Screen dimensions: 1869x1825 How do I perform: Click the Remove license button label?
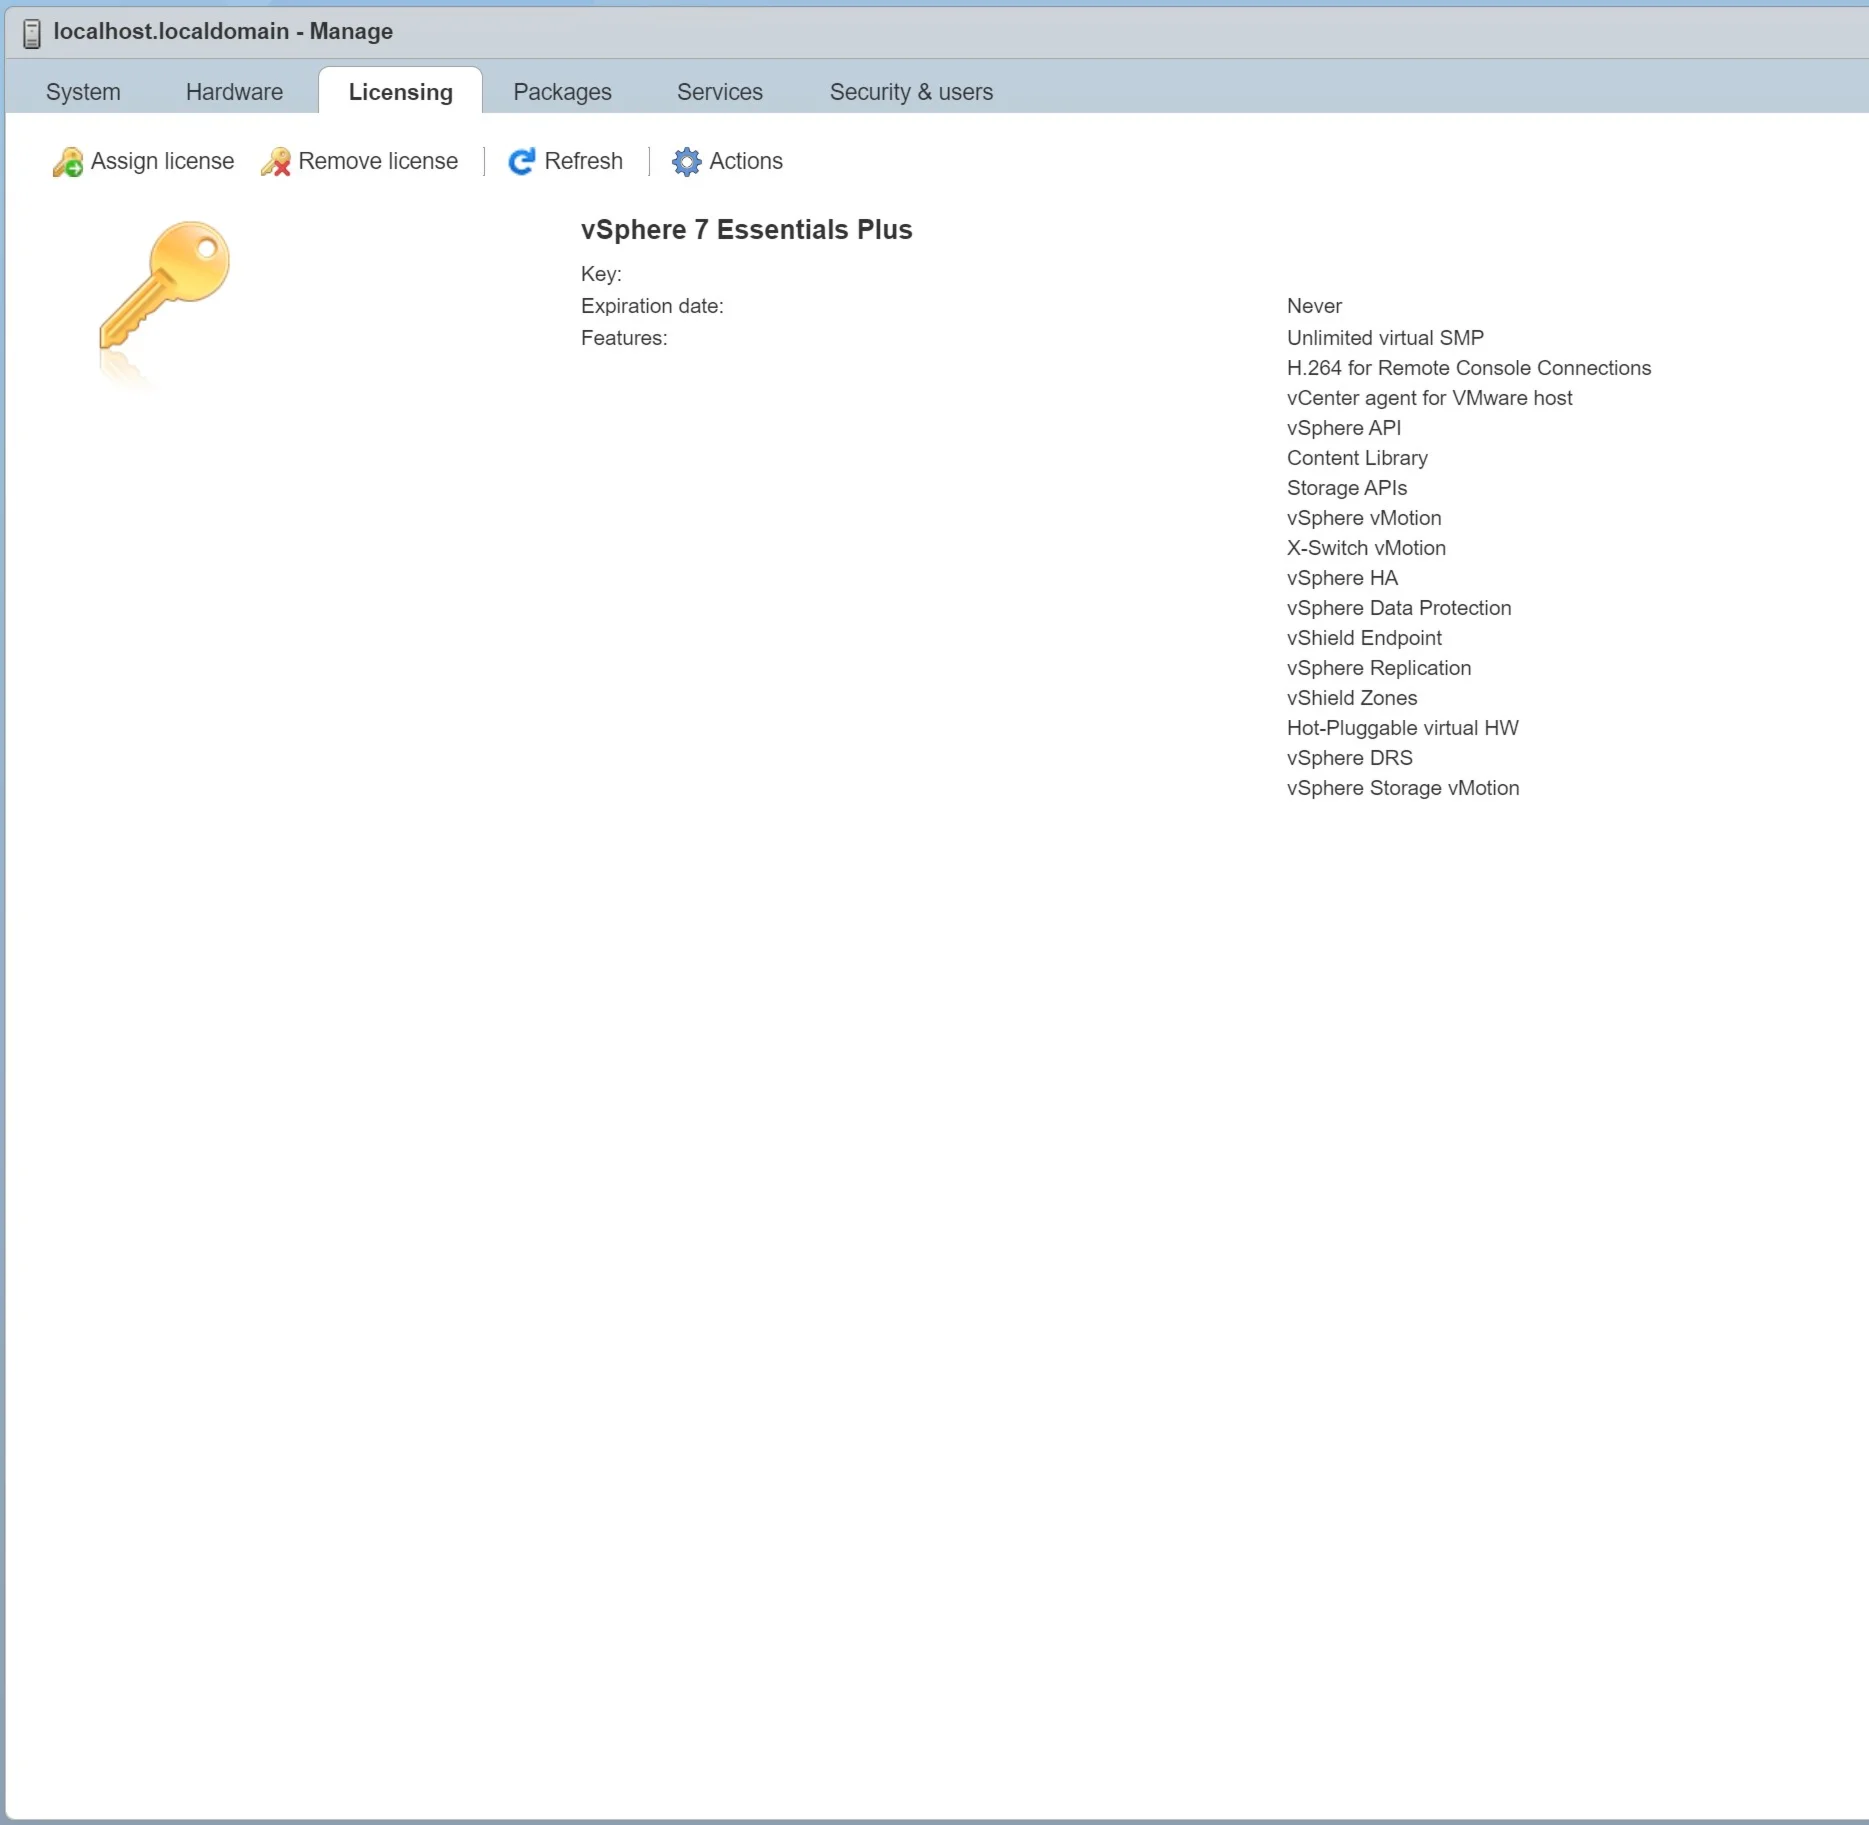coord(378,161)
